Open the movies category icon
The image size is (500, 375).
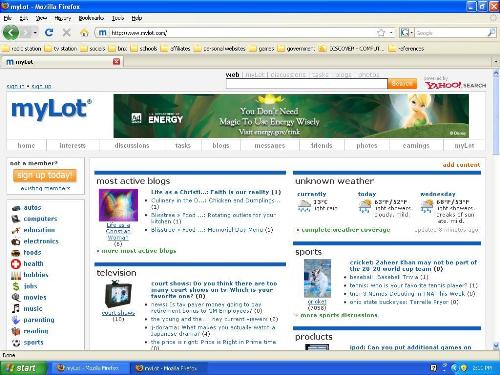(16, 297)
